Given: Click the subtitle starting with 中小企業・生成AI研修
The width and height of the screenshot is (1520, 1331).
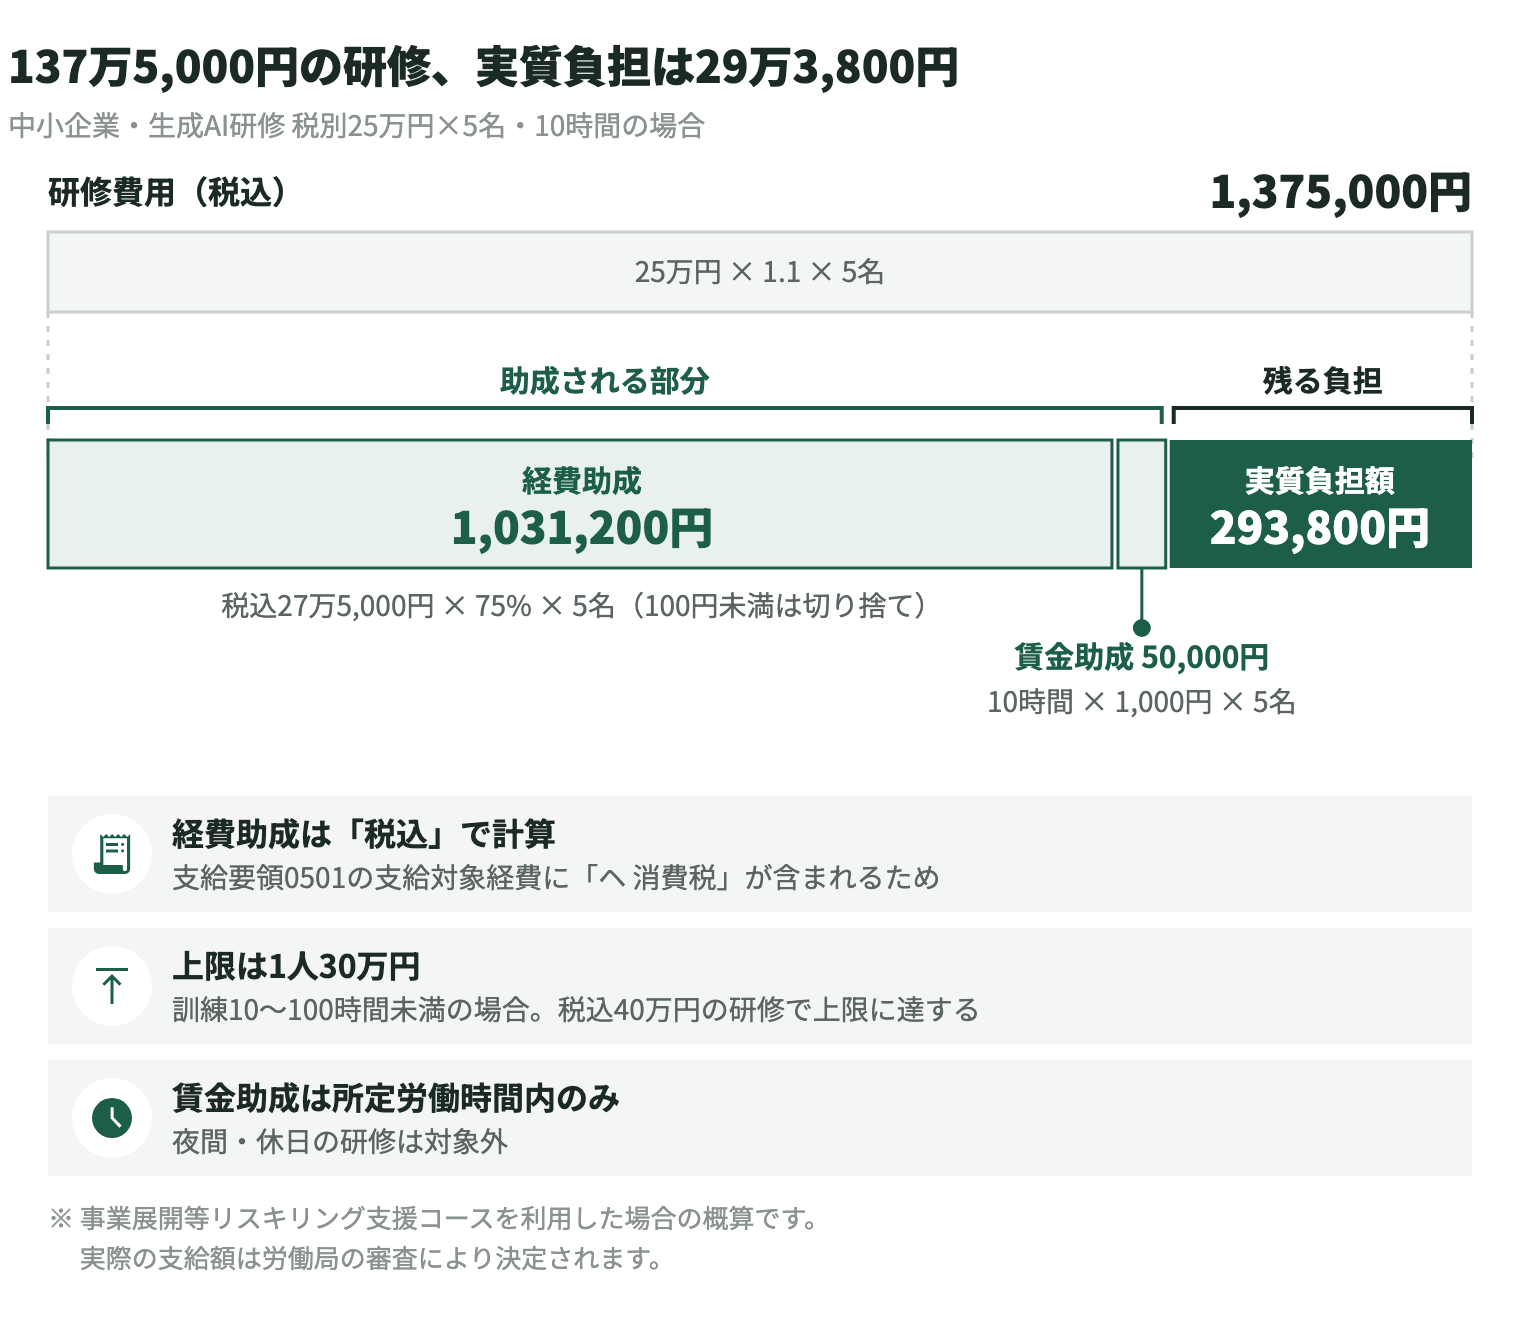Looking at the screenshot, I should coord(357,126).
